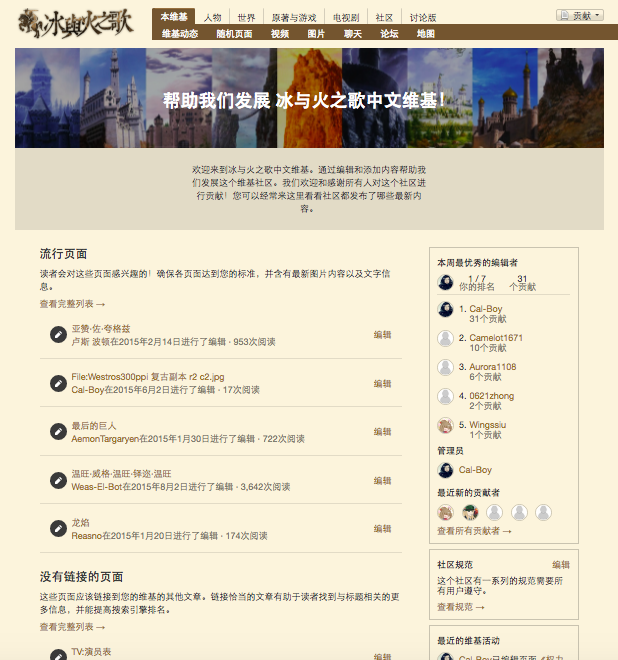Click AemonTargaryen editor name link

[x=105, y=439]
